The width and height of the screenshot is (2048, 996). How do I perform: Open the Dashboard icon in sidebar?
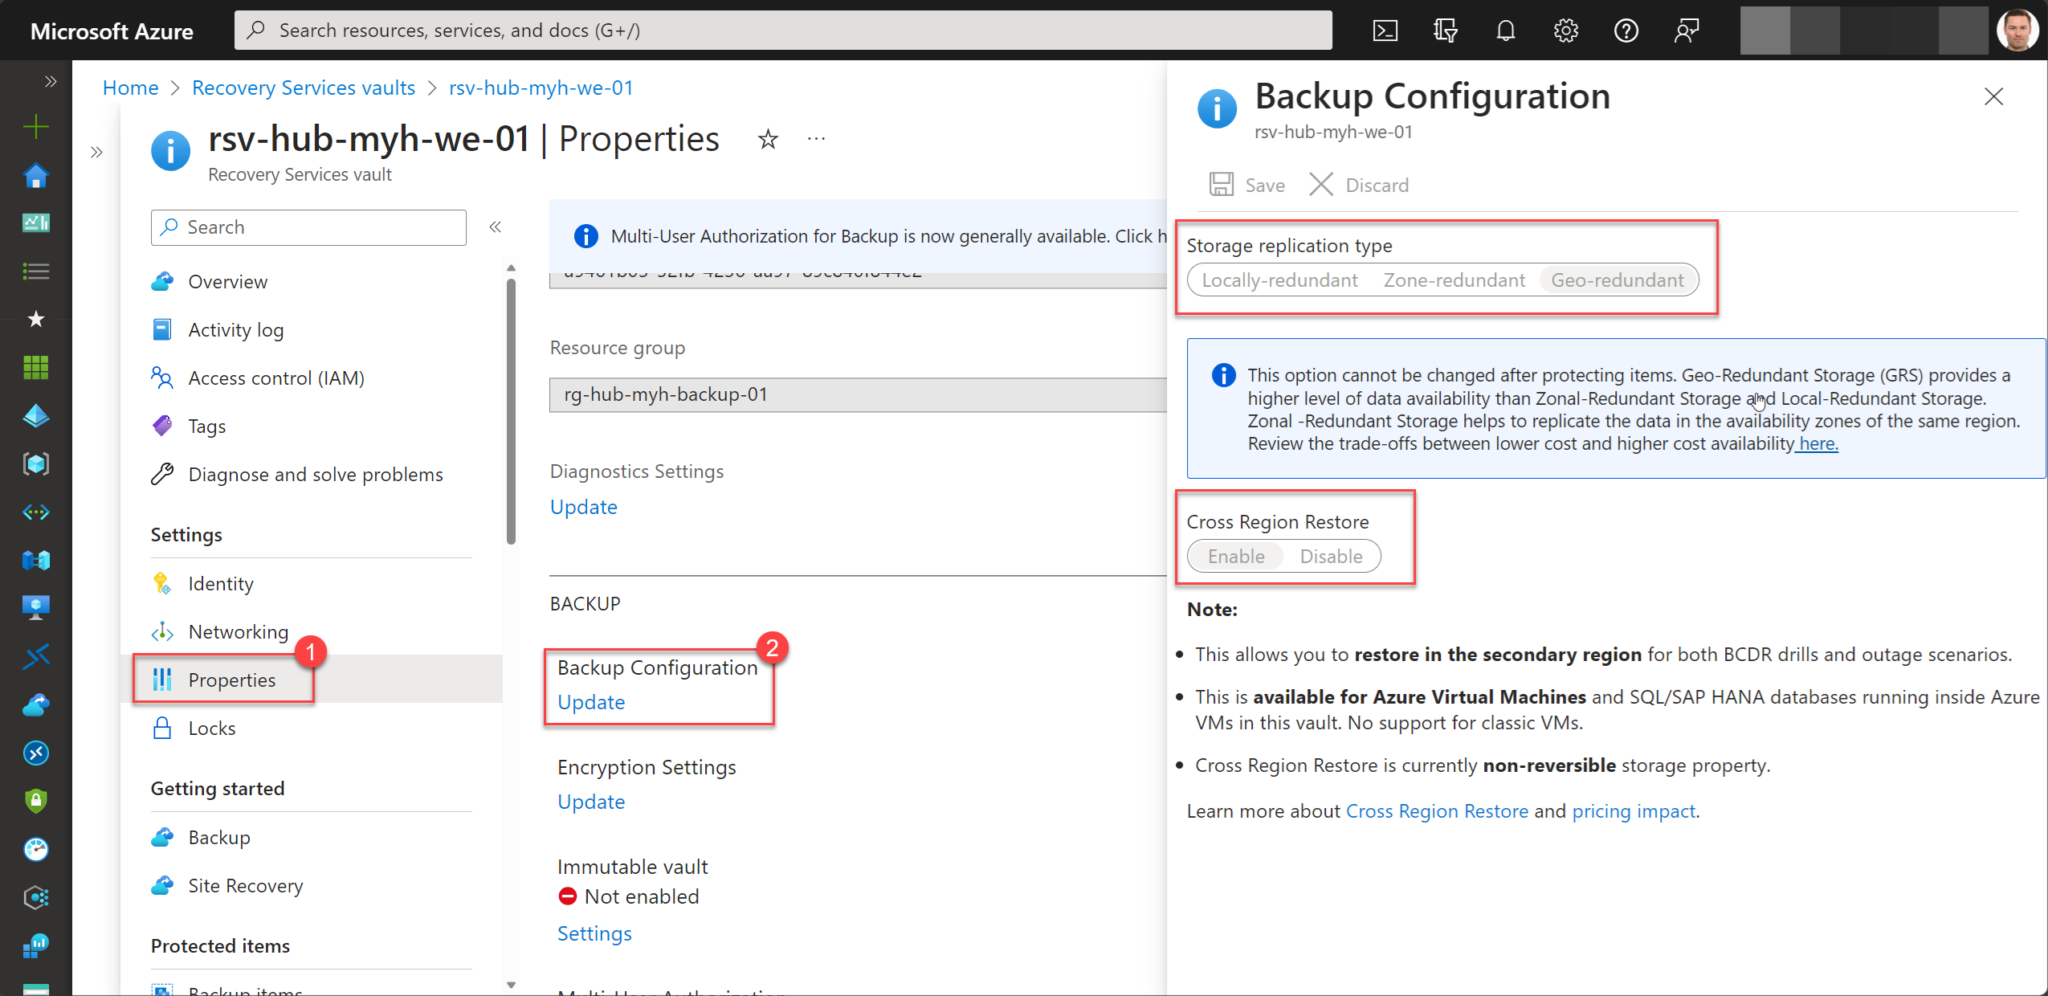pyautogui.click(x=36, y=222)
